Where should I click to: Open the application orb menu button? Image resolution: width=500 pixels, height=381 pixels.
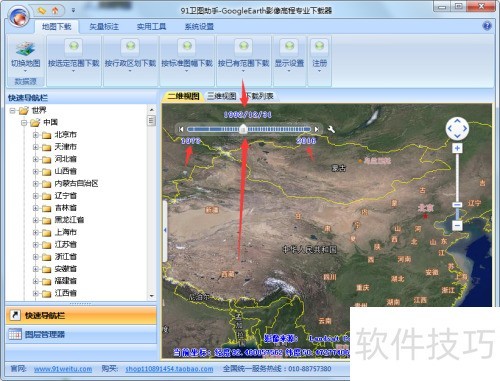[19, 16]
